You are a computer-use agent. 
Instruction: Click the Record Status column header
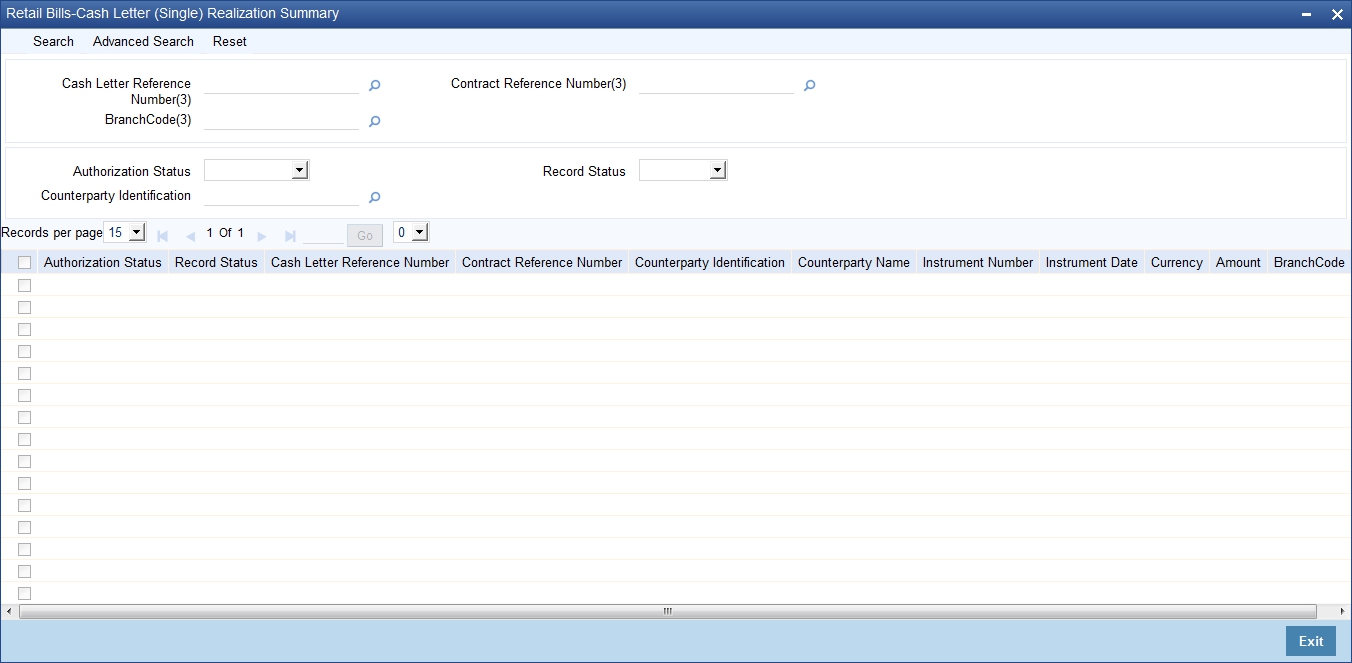point(216,263)
